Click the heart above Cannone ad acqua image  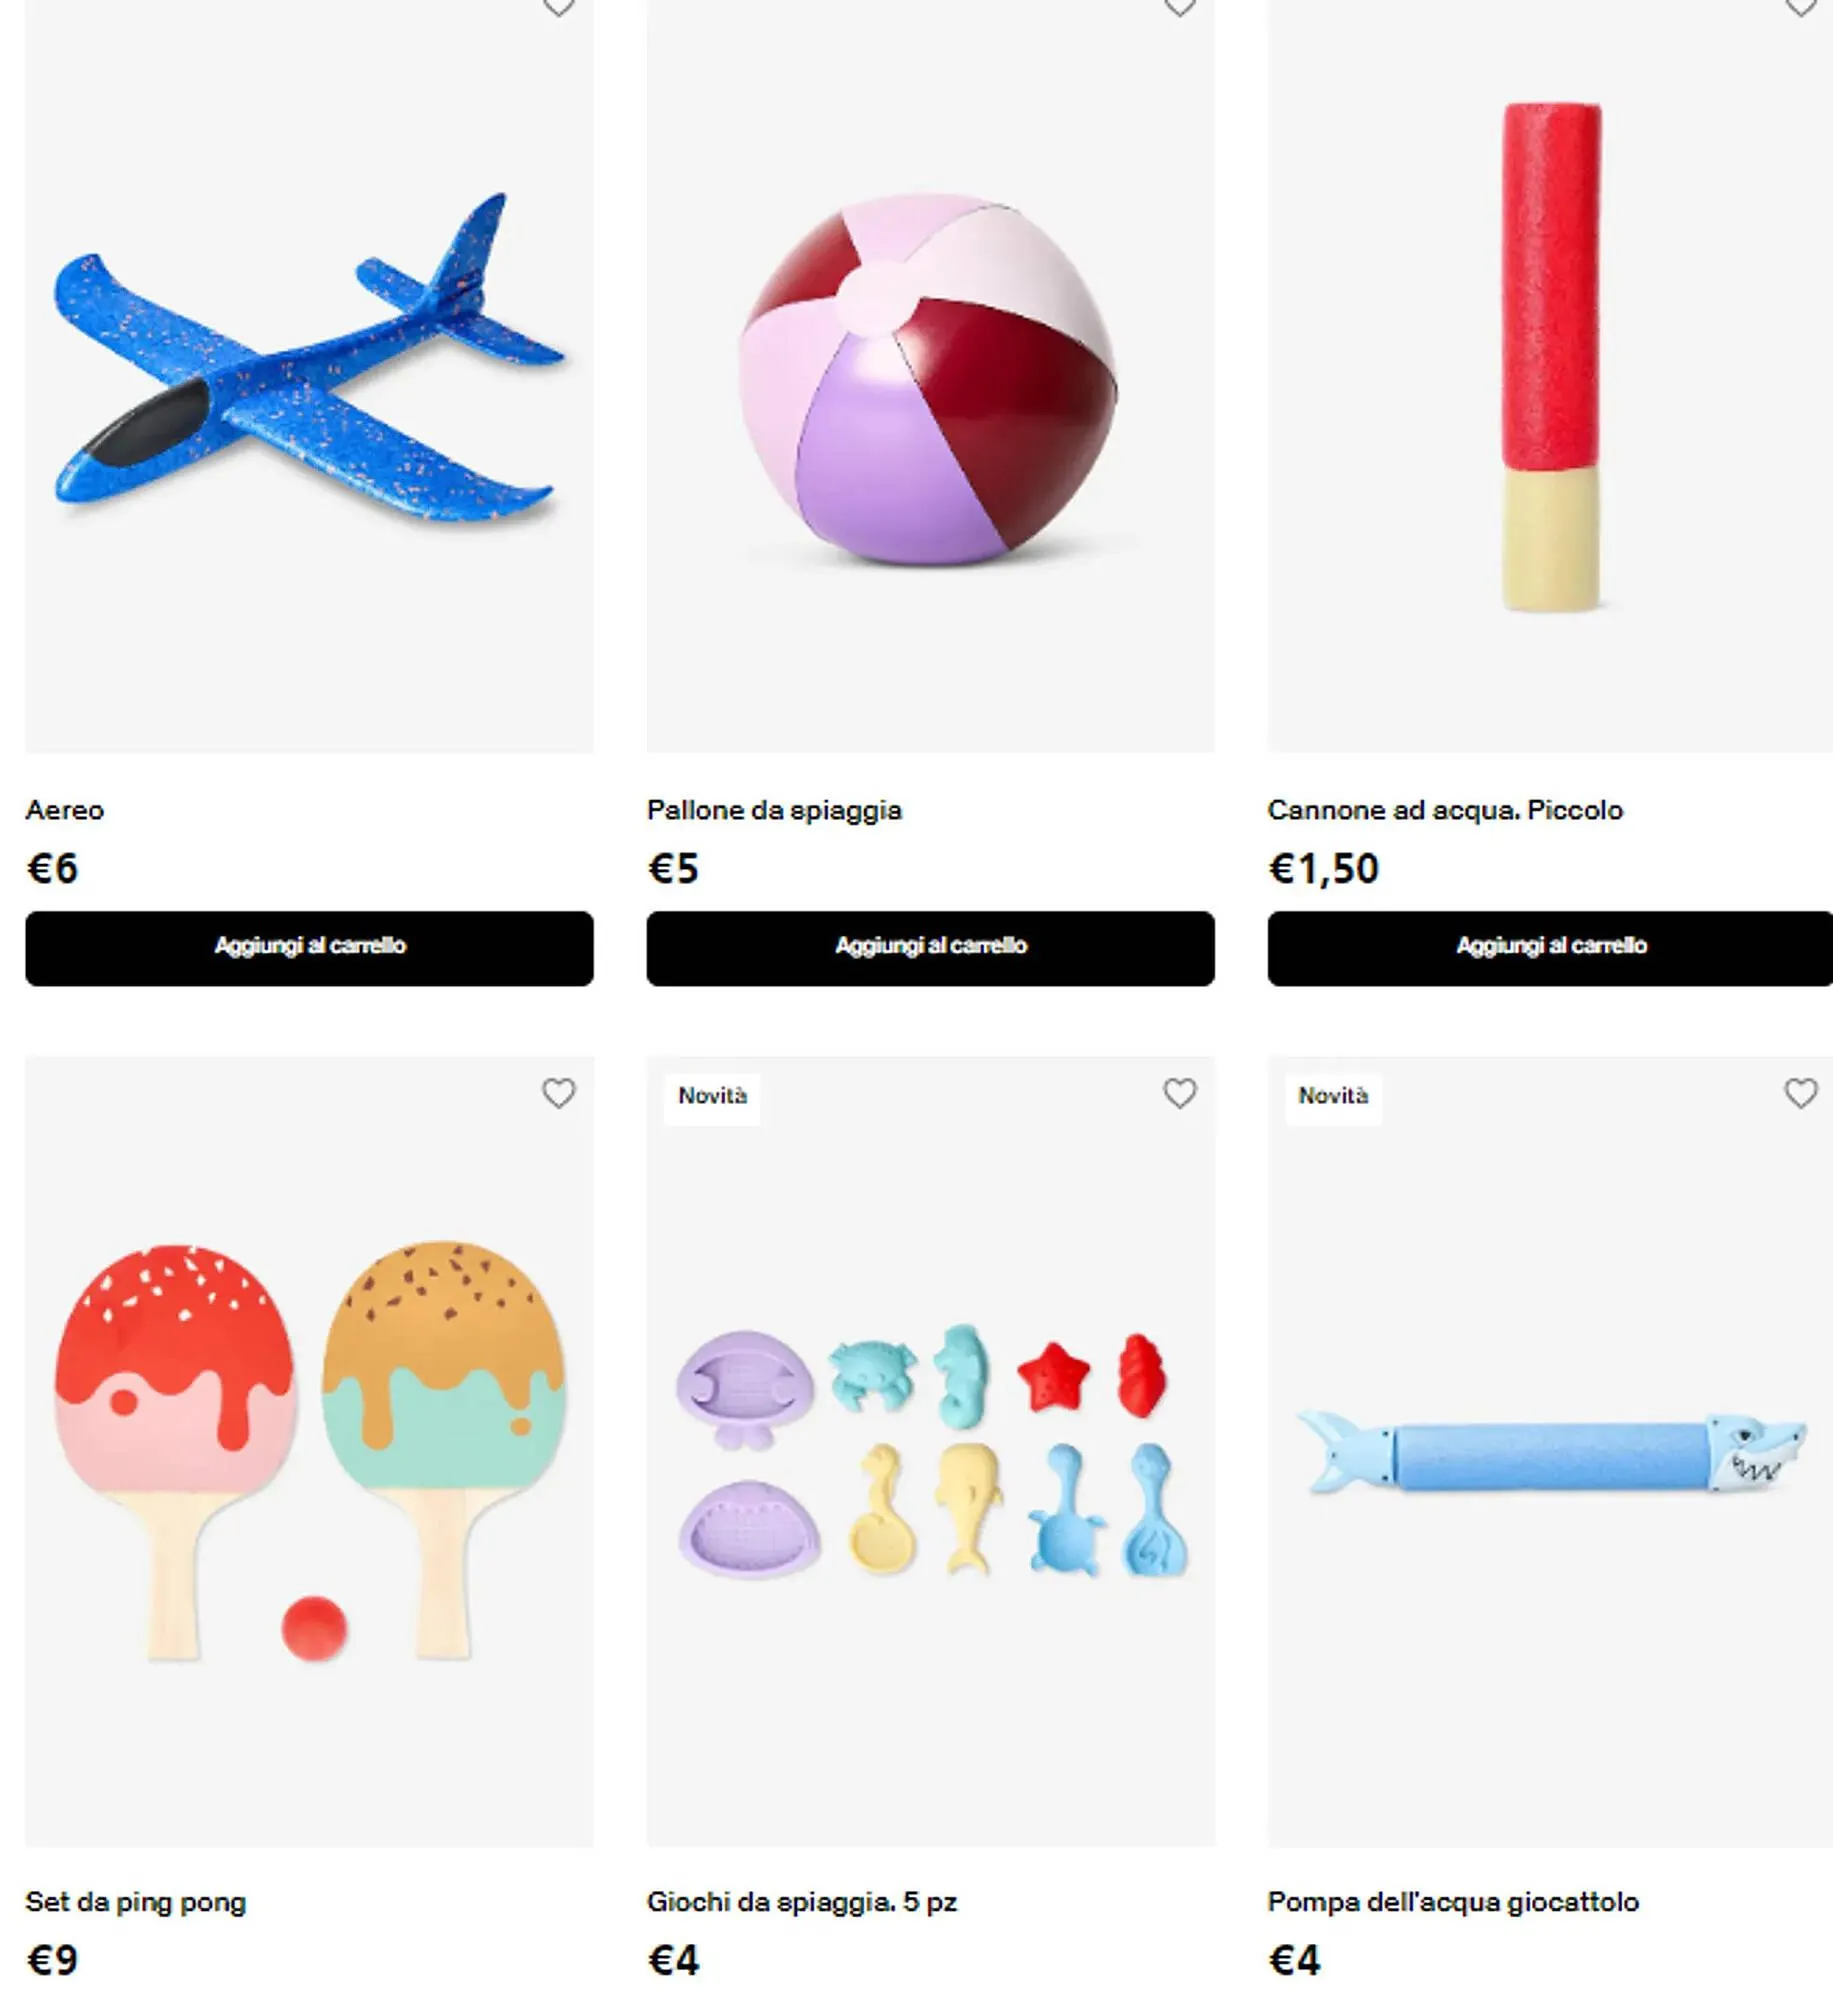pos(1800,8)
